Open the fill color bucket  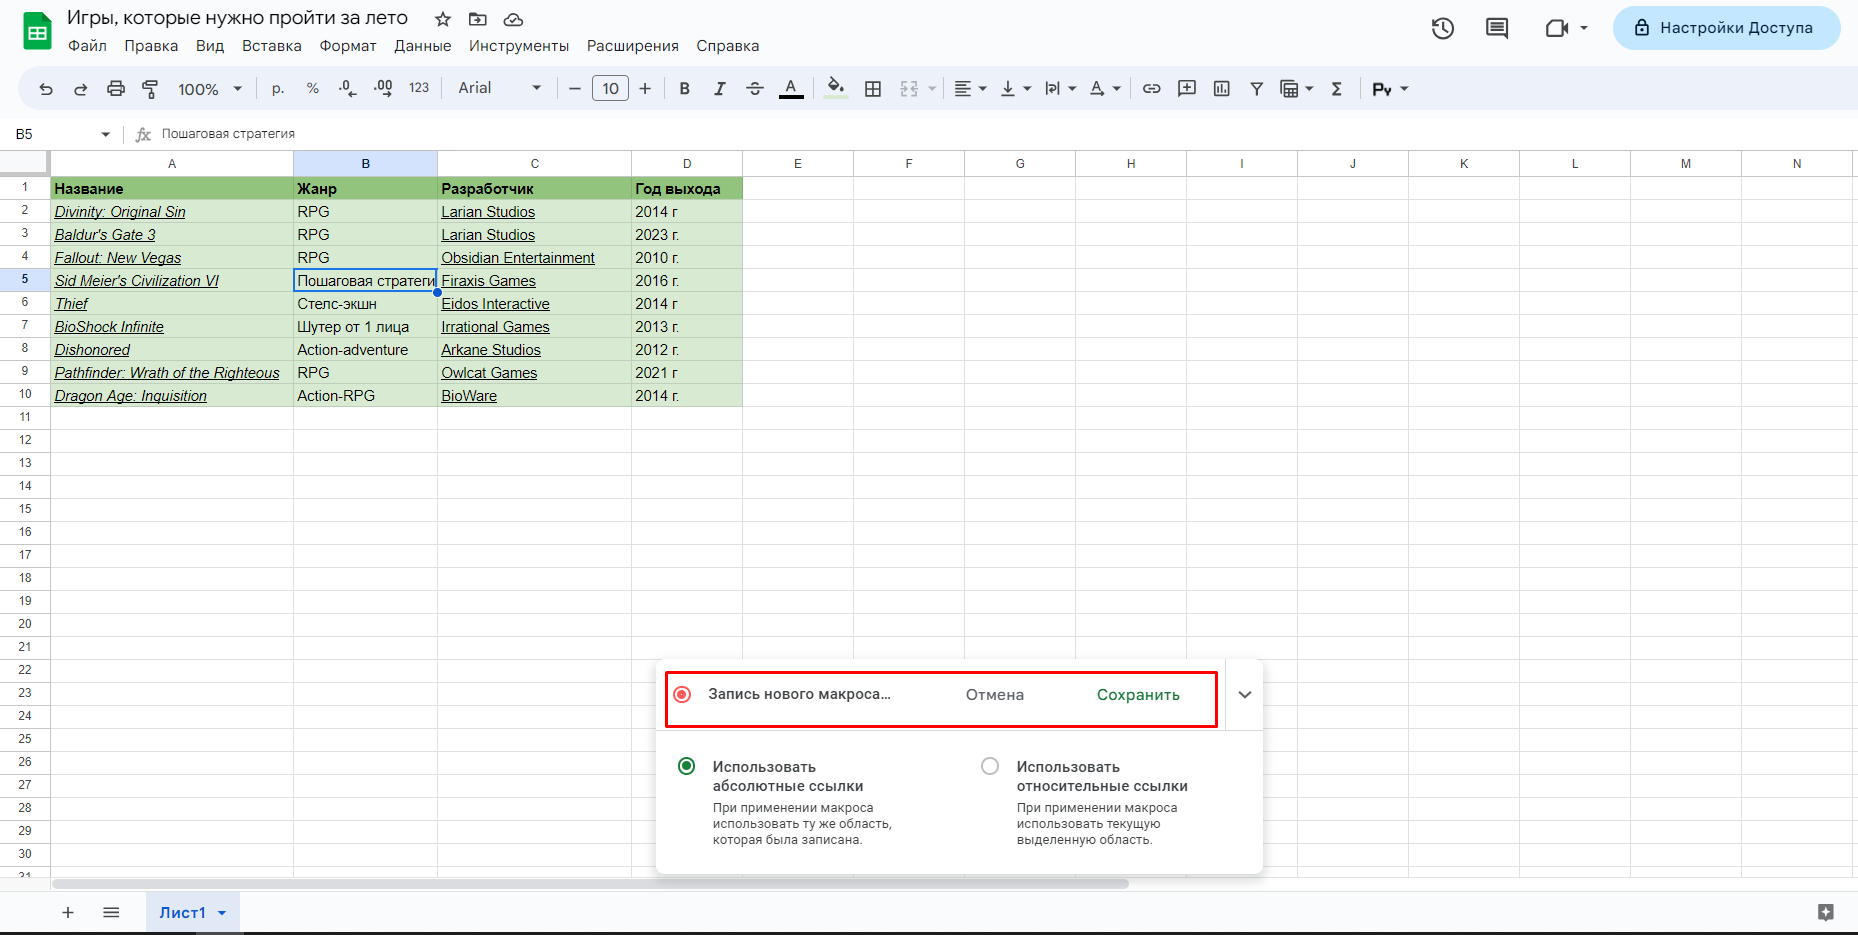click(x=836, y=89)
